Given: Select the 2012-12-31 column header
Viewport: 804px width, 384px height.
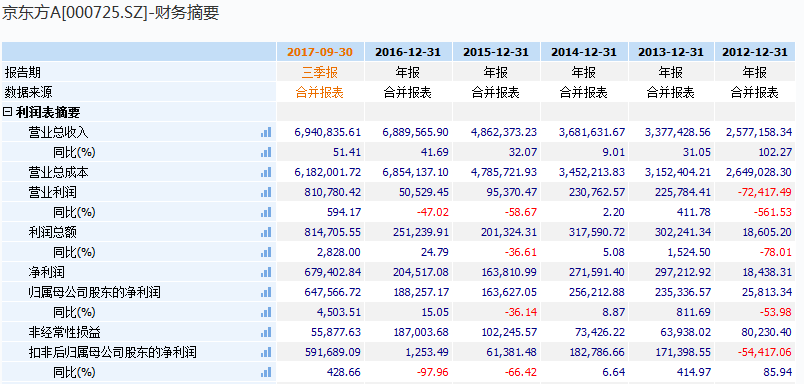Looking at the screenshot, I should click(755, 52).
